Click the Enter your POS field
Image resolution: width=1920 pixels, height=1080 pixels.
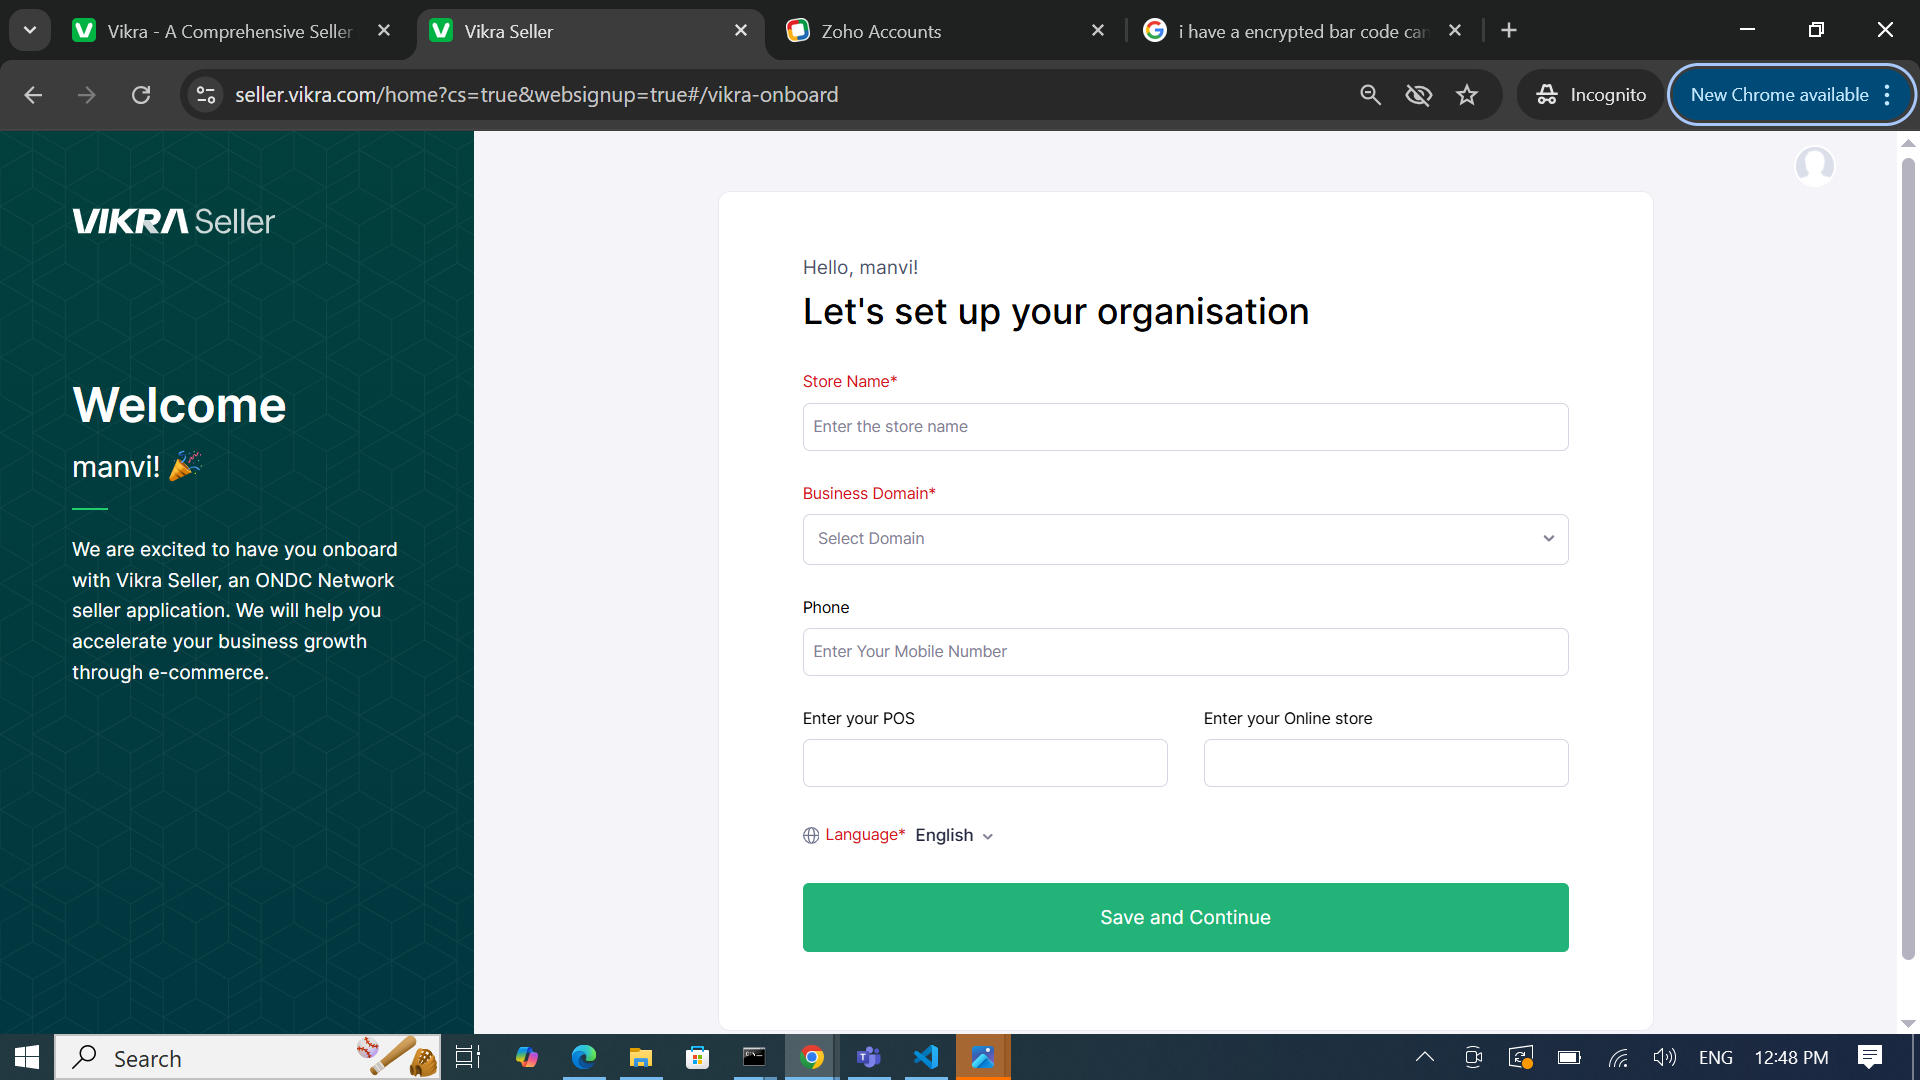(x=985, y=763)
